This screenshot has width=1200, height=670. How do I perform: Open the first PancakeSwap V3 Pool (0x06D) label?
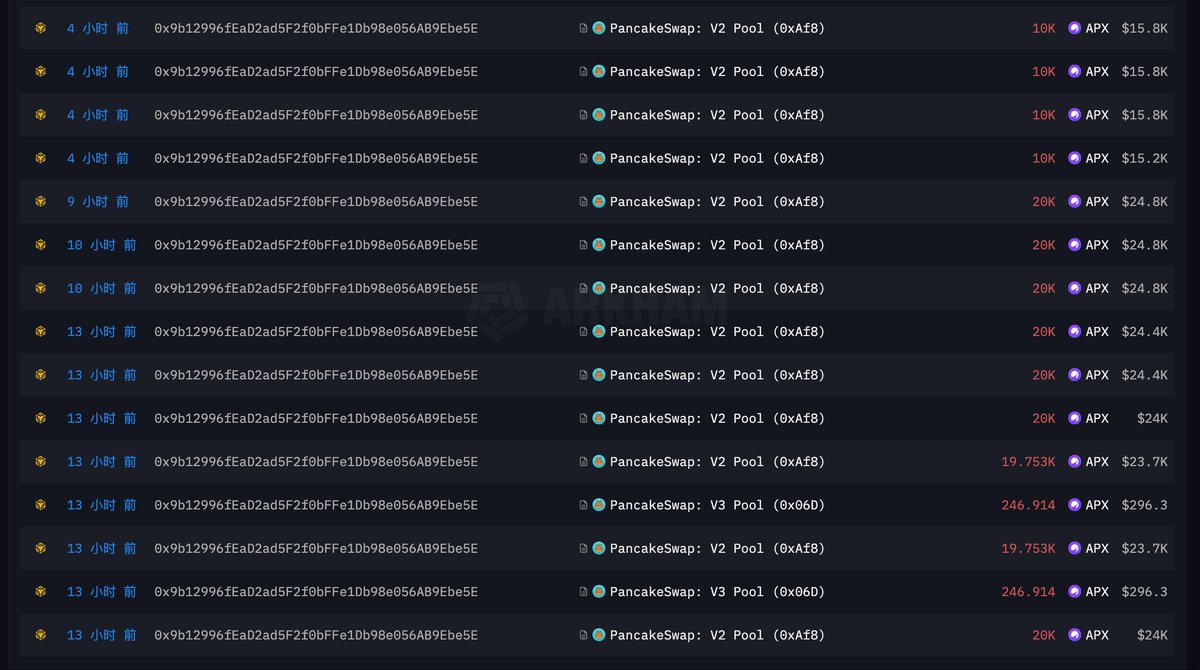pyautogui.click(x=717, y=505)
